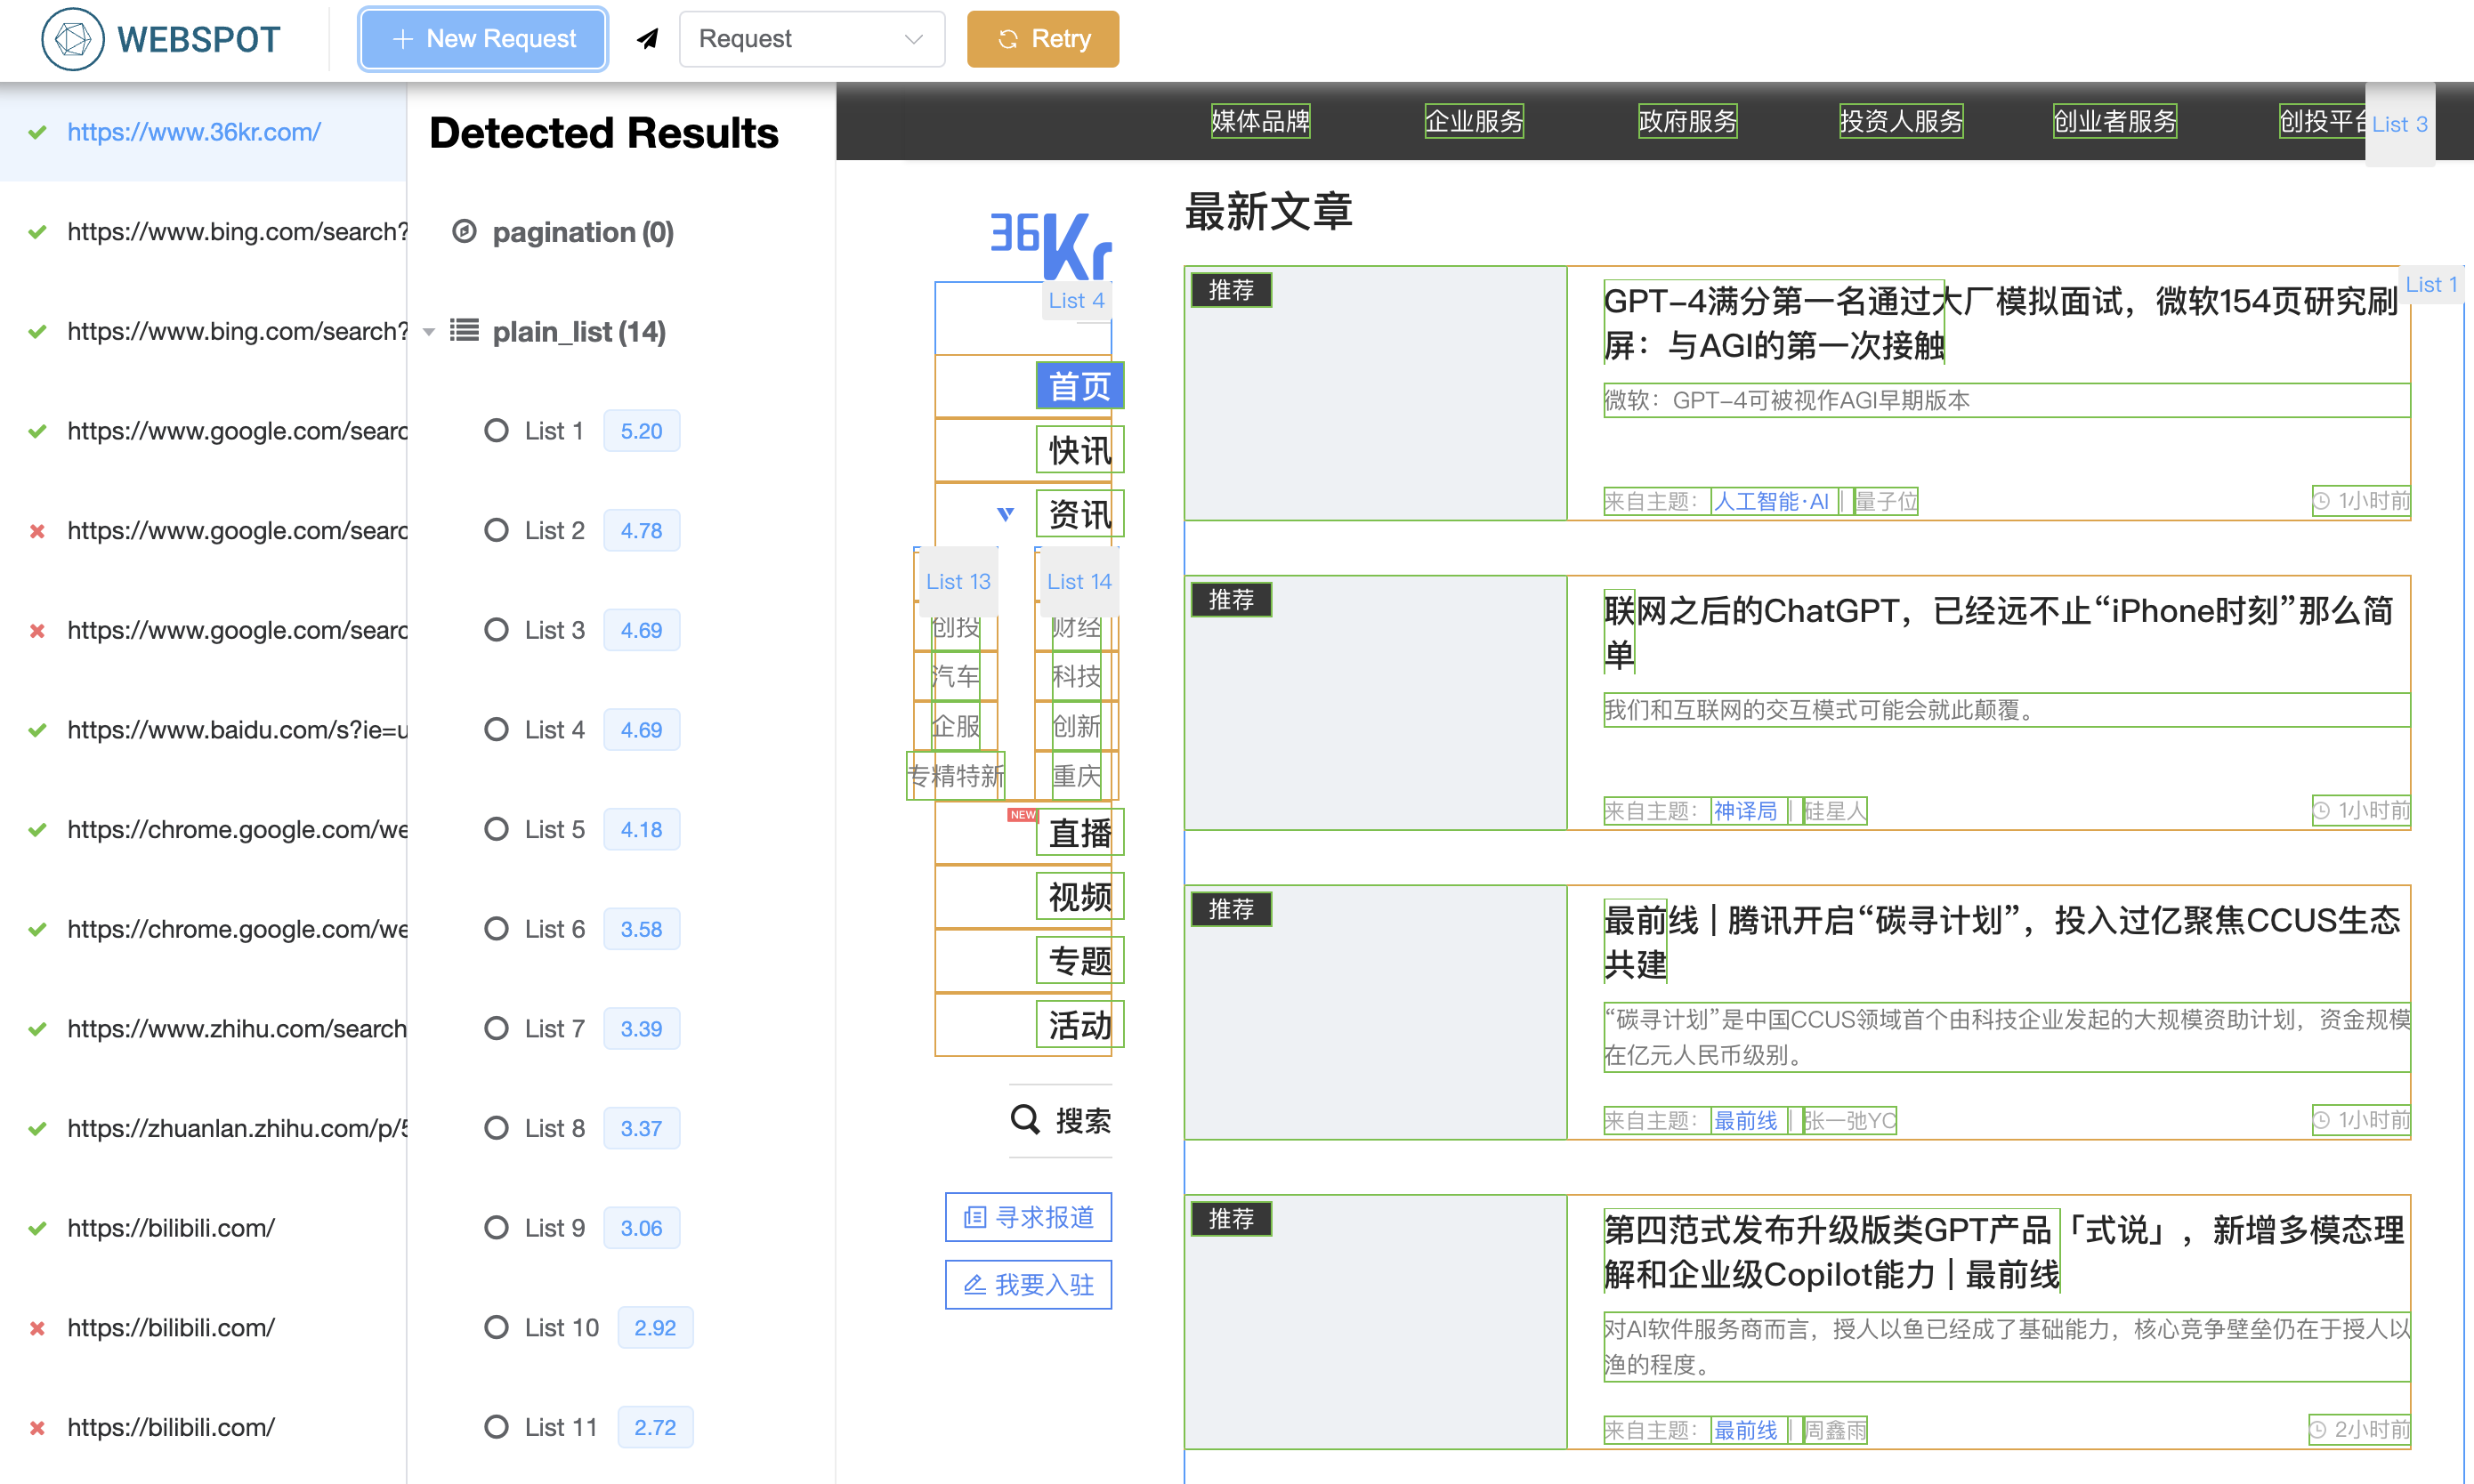Go to the 专题 nav tab
The width and height of the screenshot is (2474, 1484).
click(x=1080, y=961)
